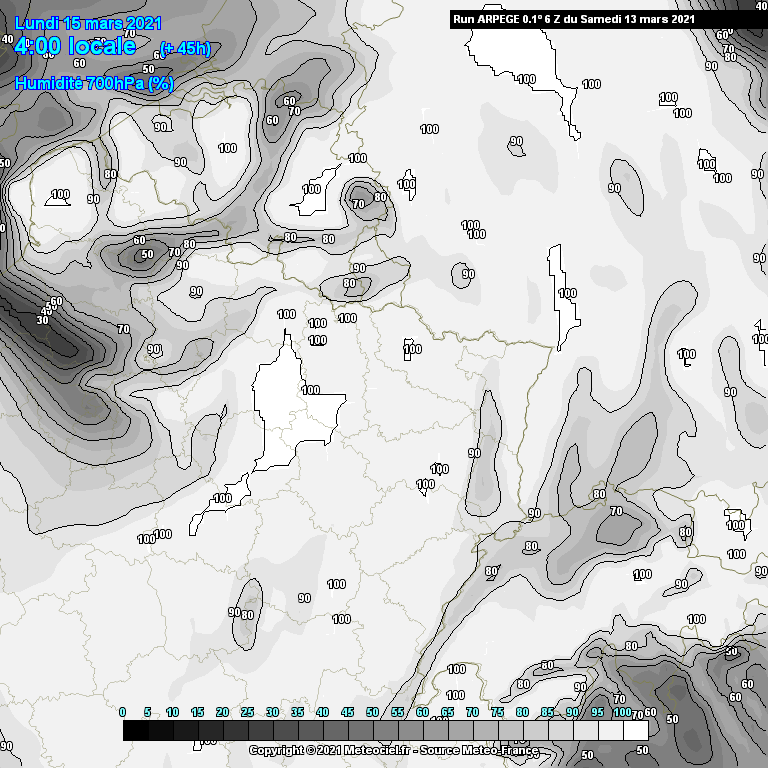This screenshot has height=768, width=768.
Task: Click the '(+ 45h)' forecast offset label
Action: click(185, 49)
